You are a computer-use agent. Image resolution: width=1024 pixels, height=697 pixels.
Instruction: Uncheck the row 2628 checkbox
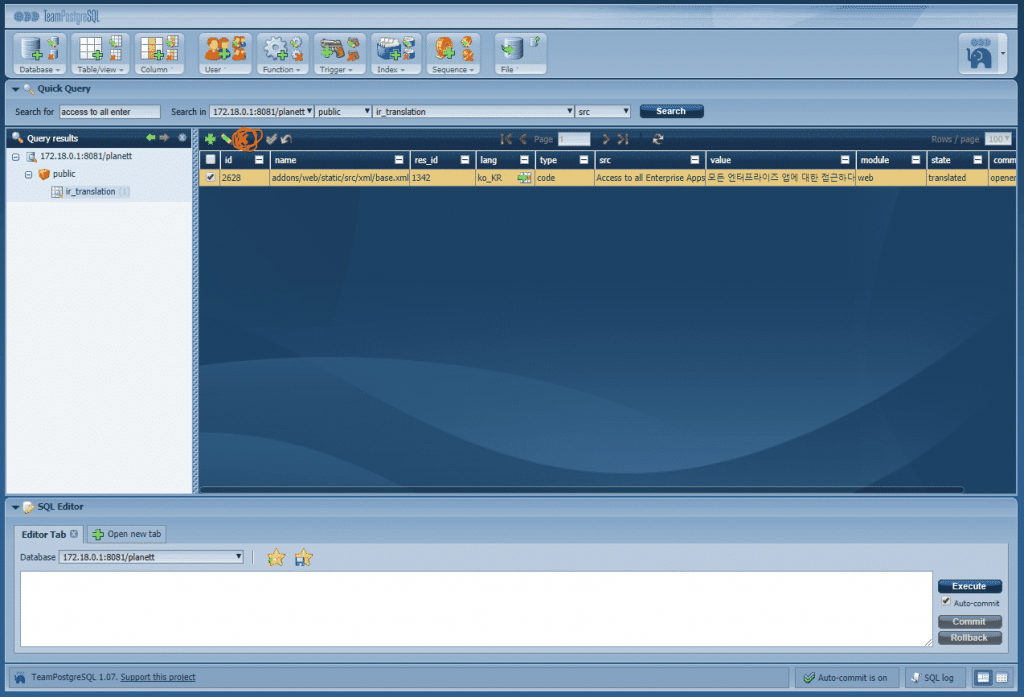click(x=210, y=177)
